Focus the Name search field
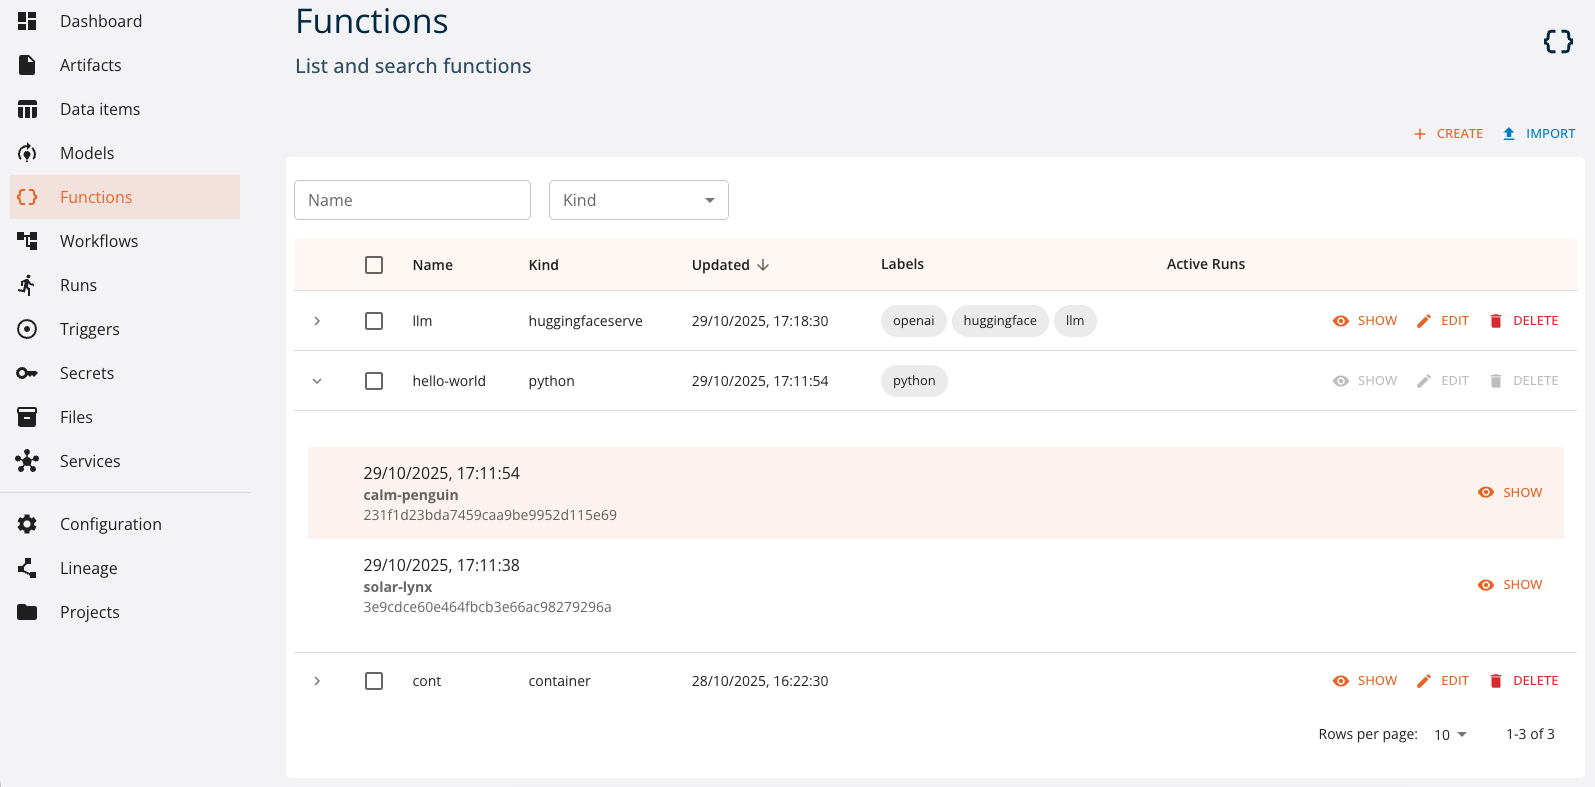The image size is (1595, 787). (412, 200)
